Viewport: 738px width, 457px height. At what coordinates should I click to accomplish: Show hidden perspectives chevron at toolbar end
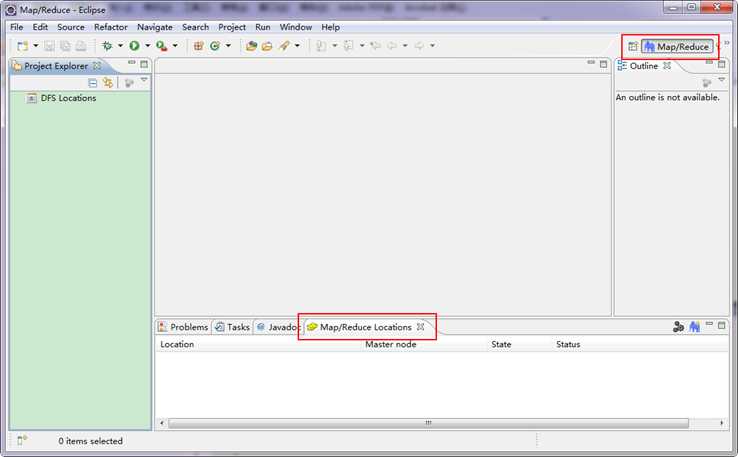point(727,43)
